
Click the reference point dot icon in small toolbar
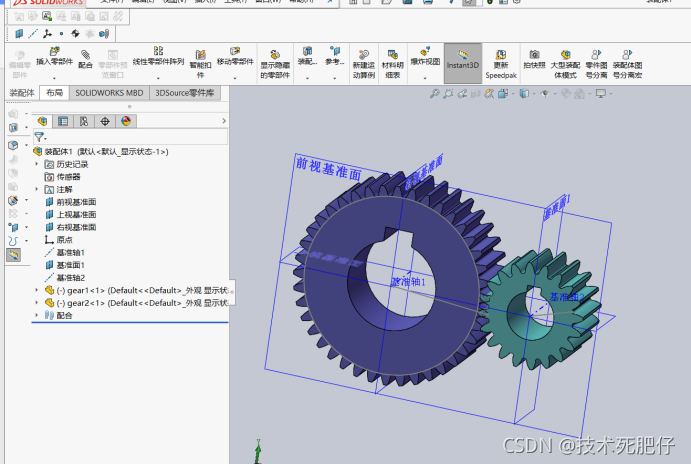[x=61, y=33]
